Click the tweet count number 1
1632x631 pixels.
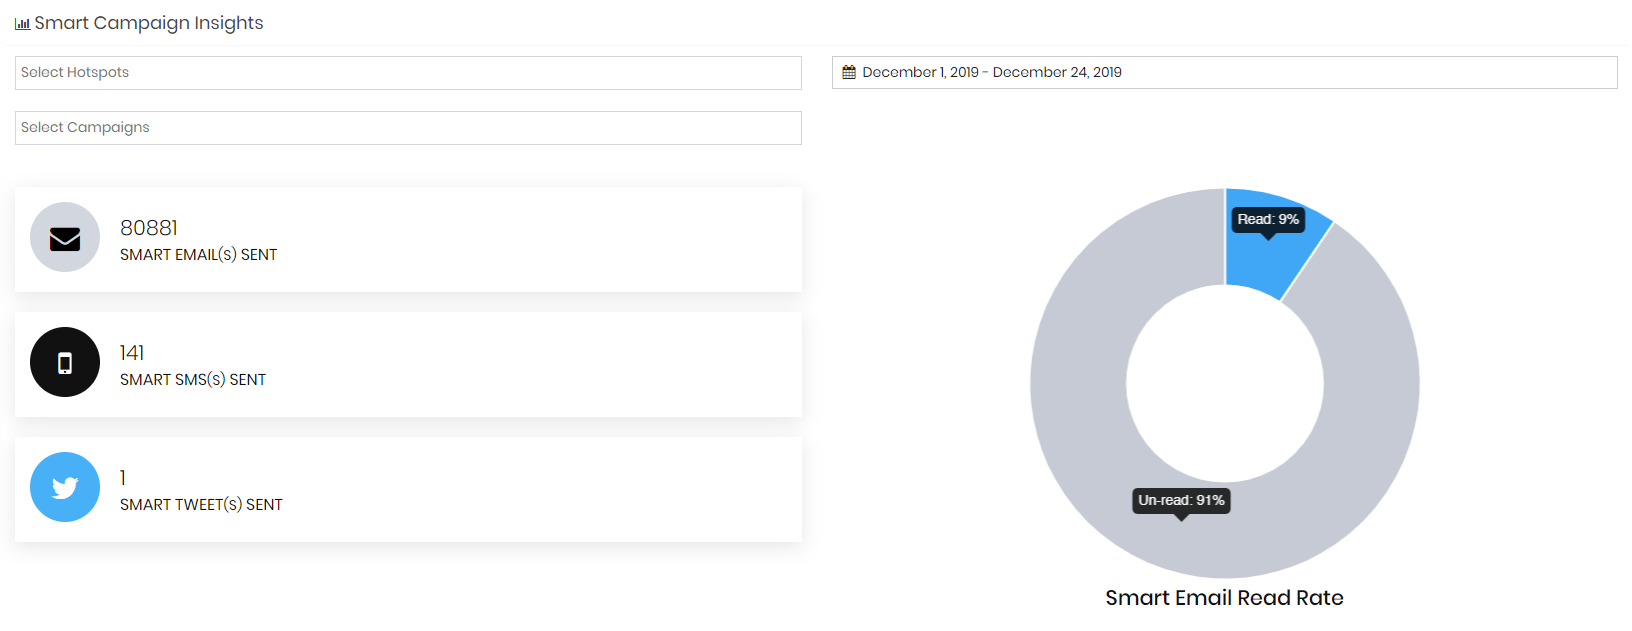tap(123, 478)
